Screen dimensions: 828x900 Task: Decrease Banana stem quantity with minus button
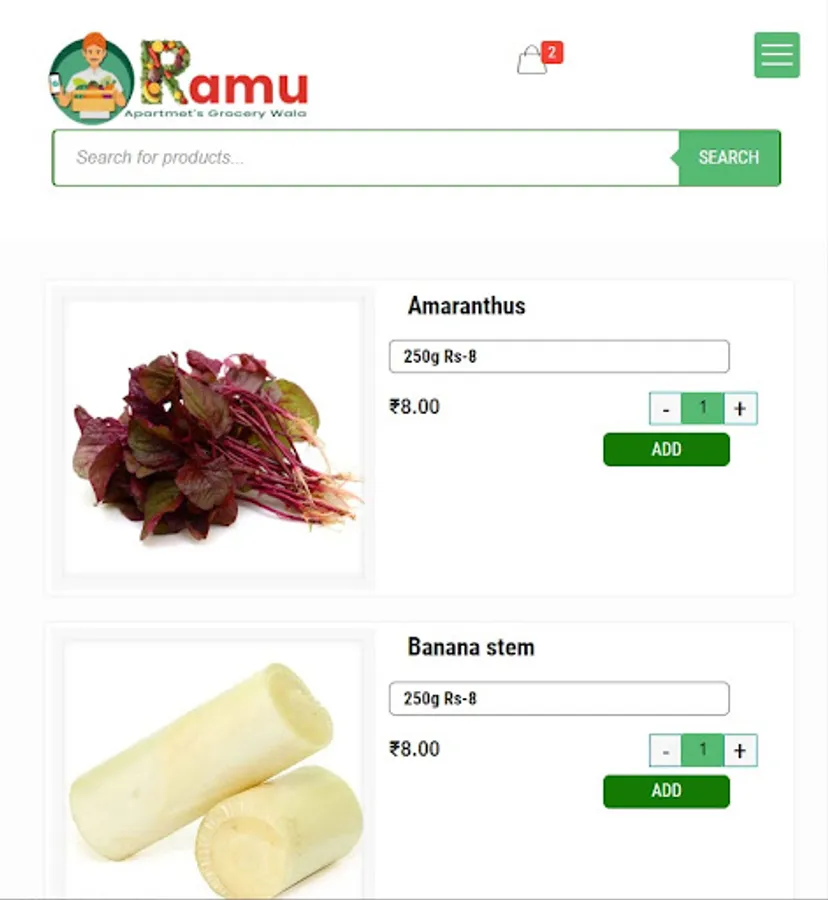pyautogui.click(x=666, y=750)
